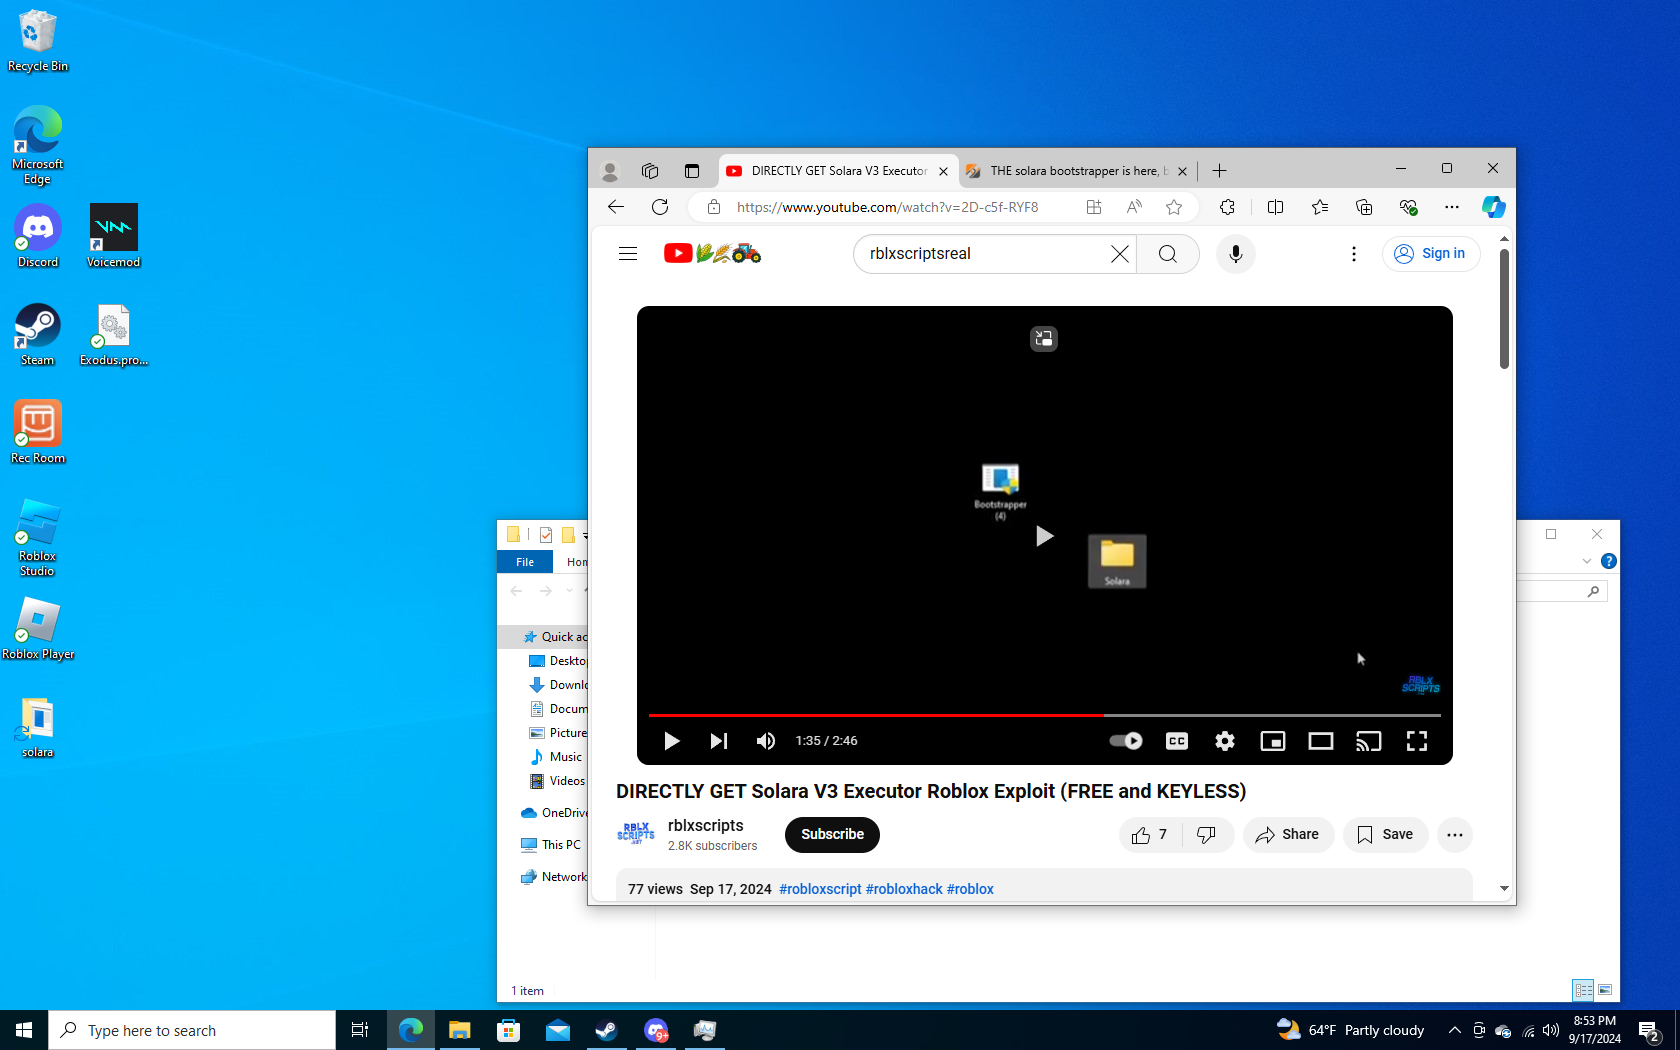The image size is (1680, 1050).
Task: Like the video
Action: pos(1150,835)
